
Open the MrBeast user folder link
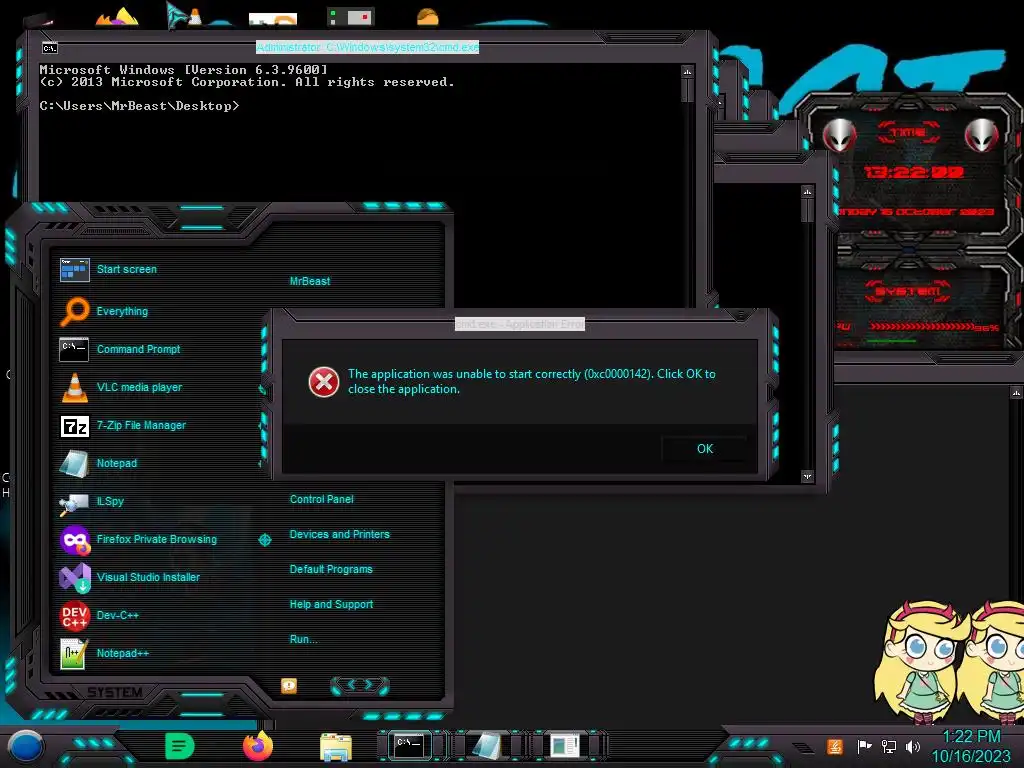pos(310,281)
